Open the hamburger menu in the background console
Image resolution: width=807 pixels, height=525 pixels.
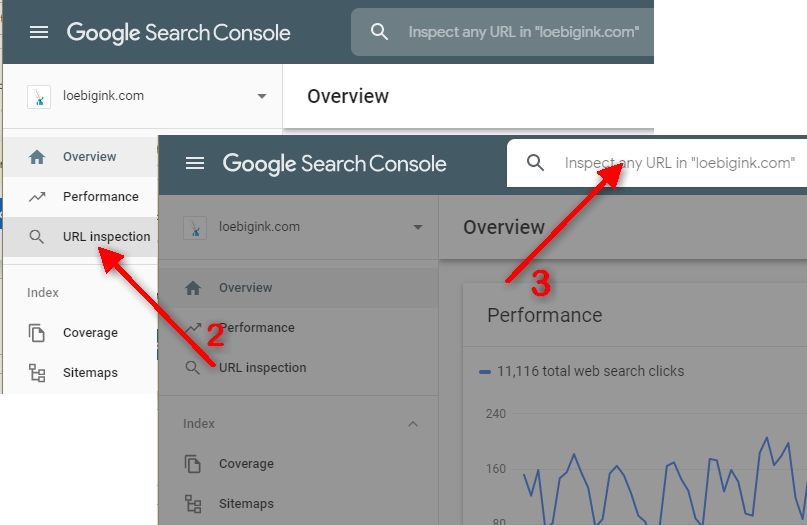(x=39, y=32)
